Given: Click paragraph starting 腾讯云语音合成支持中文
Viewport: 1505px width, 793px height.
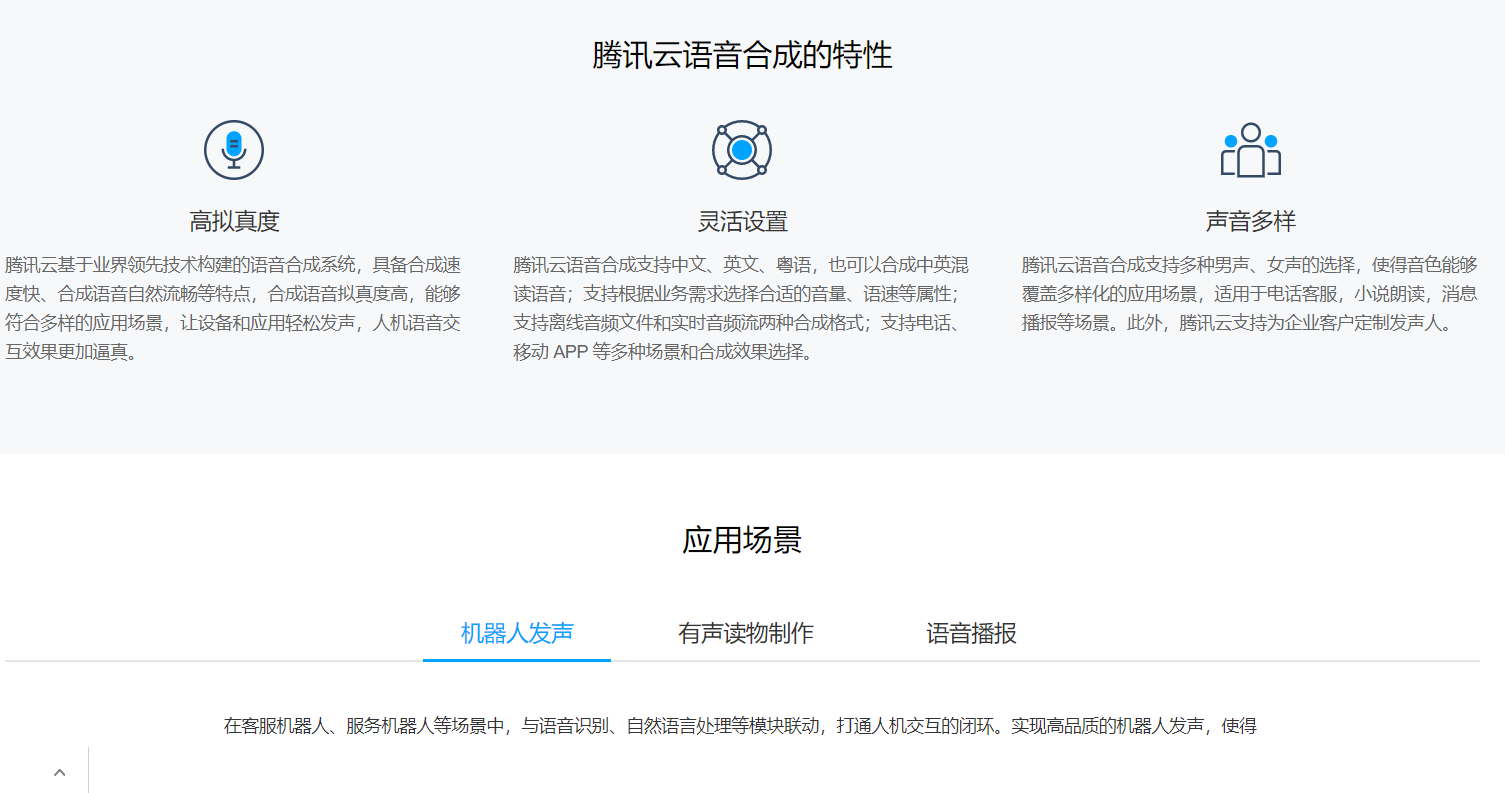Looking at the screenshot, I should click(742, 309).
